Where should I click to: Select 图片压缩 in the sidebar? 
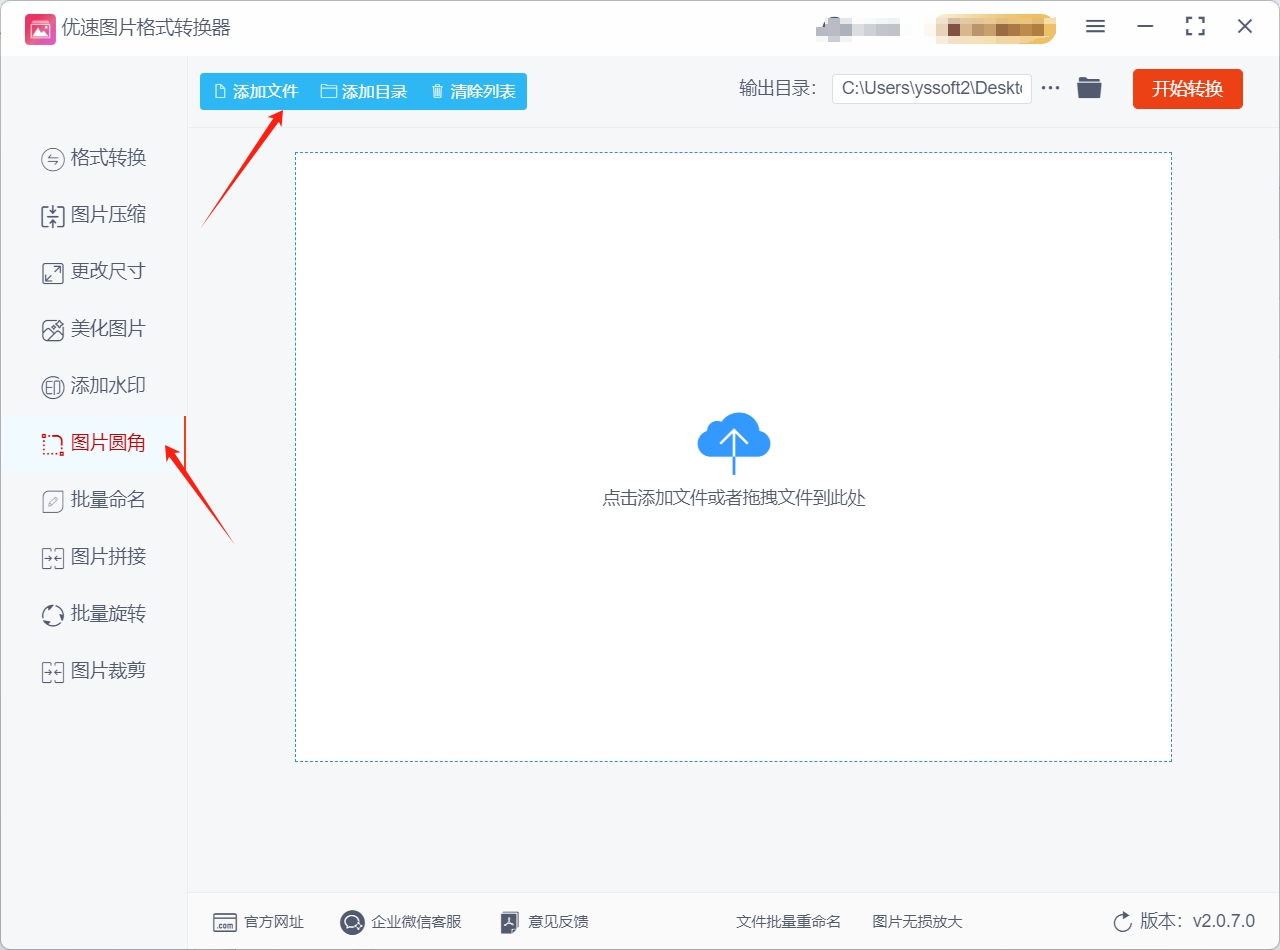(x=94, y=215)
